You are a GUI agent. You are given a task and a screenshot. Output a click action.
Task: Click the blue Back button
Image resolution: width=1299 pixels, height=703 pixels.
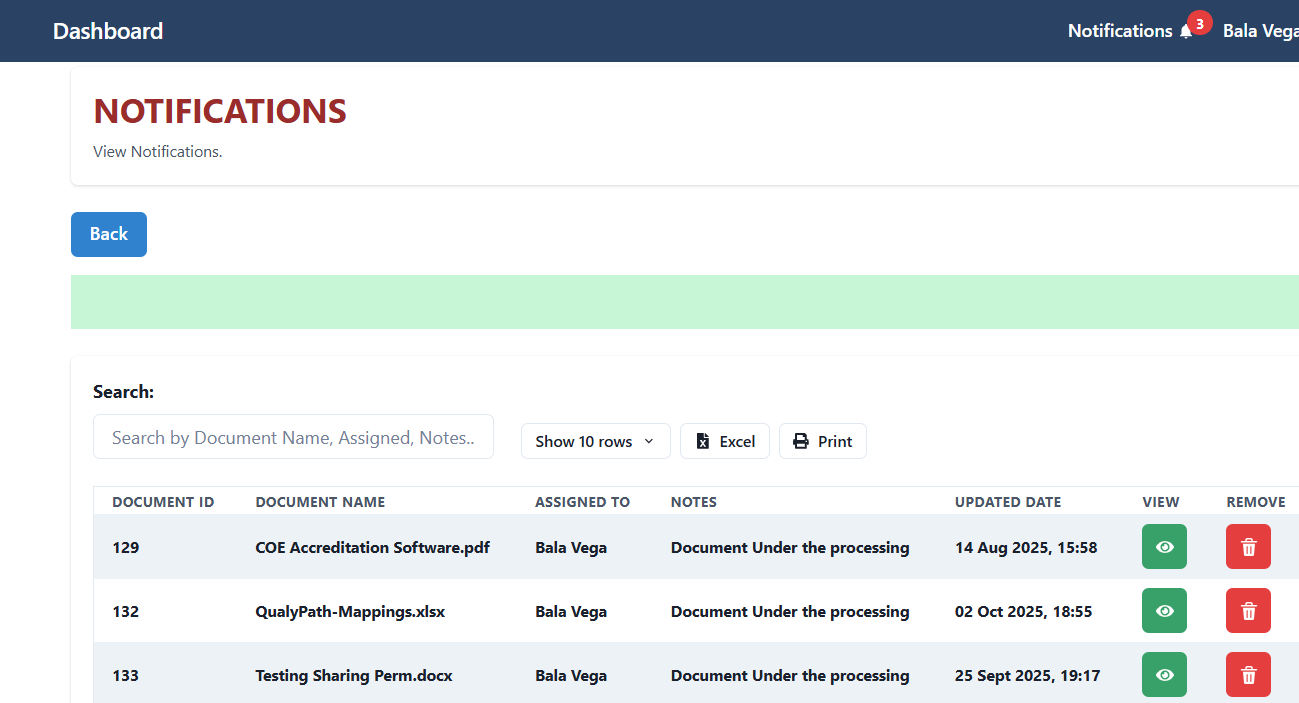[109, 234]
